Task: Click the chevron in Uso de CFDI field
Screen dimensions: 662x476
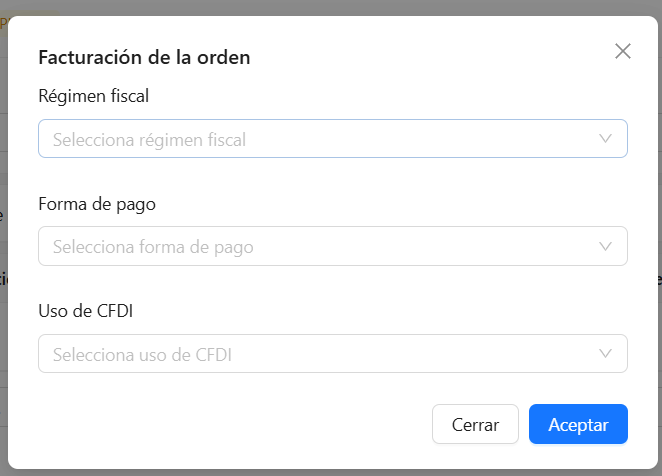Action: click(x=605, y=354)
